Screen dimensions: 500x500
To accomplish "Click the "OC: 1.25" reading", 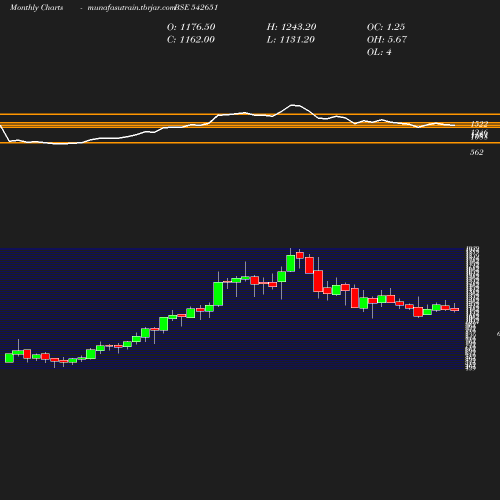I will click(386, 27).
